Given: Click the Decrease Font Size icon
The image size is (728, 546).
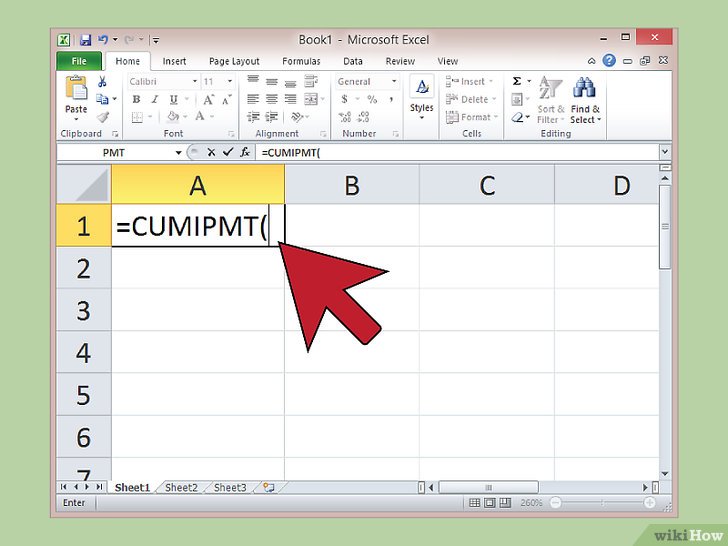Looking at the screenshot, I should (227, 99).
